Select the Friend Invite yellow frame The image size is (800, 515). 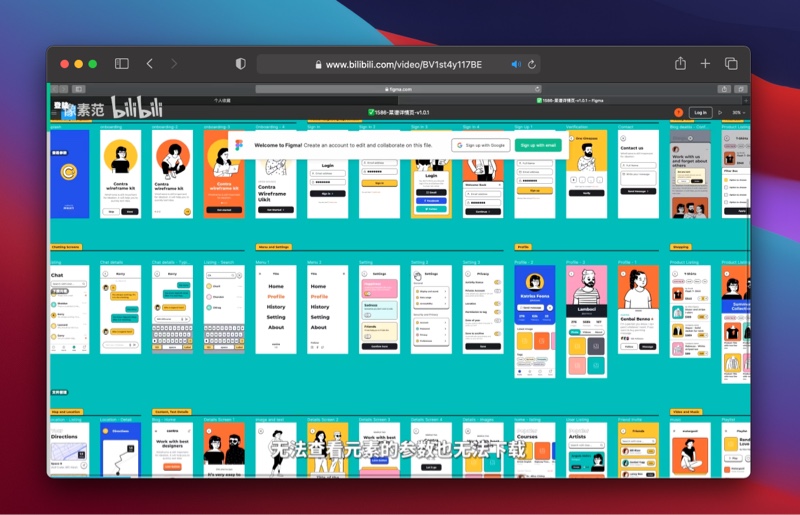click(638, 450)
